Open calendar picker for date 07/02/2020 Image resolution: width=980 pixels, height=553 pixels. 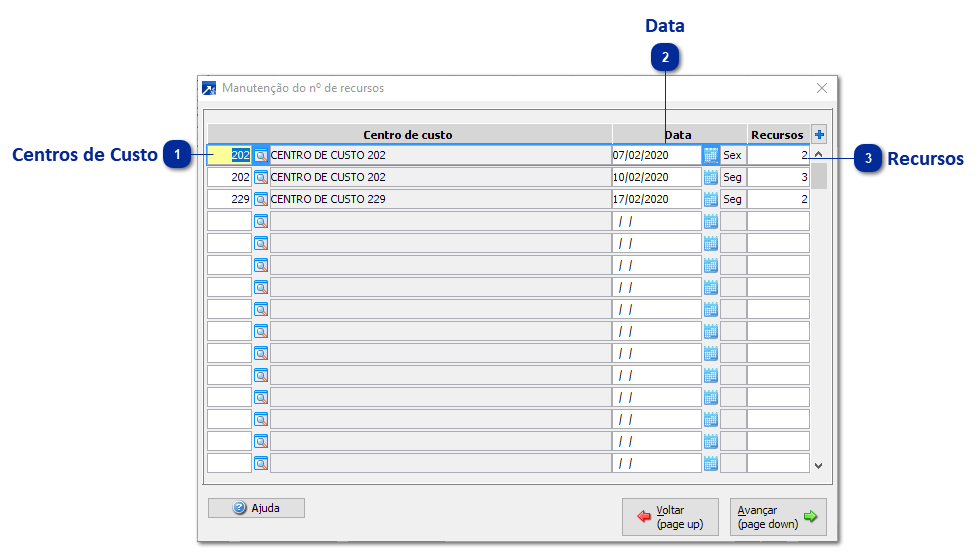[711, 155]
